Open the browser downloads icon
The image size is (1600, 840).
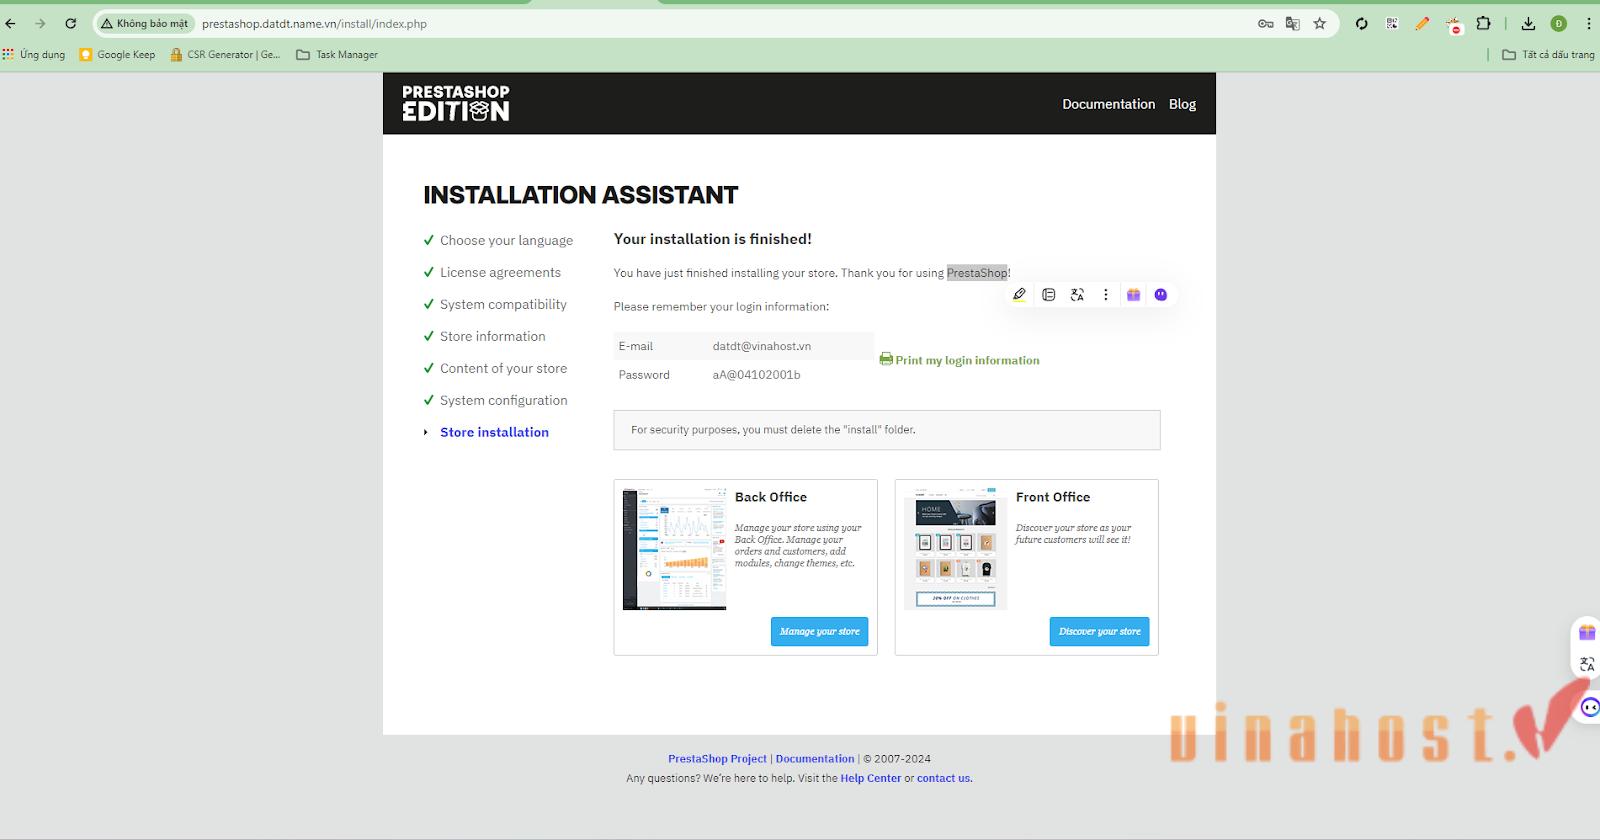click(1528, 23)
